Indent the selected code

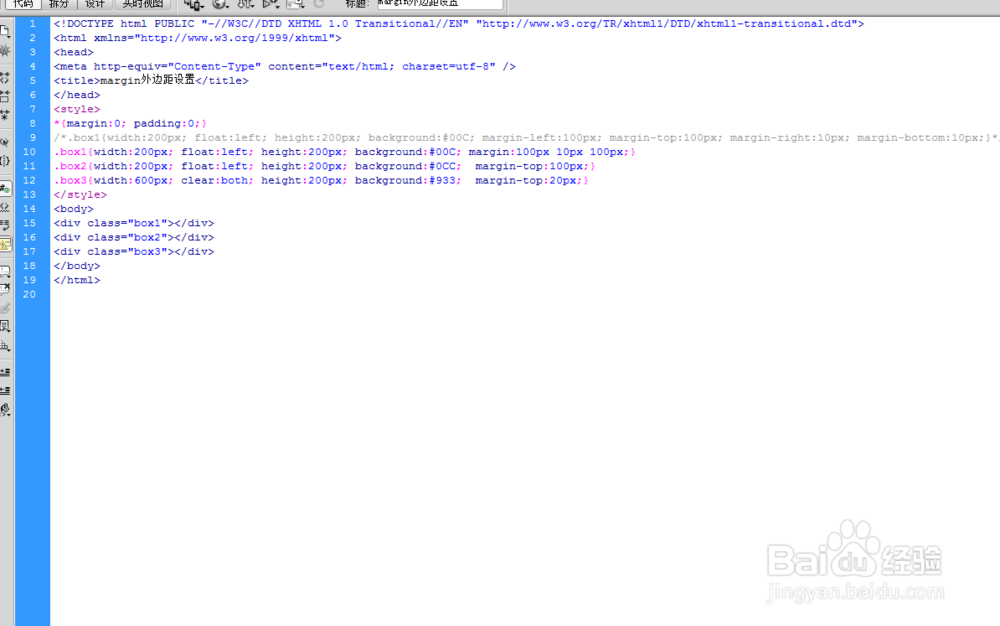click(x=5, y=372)
